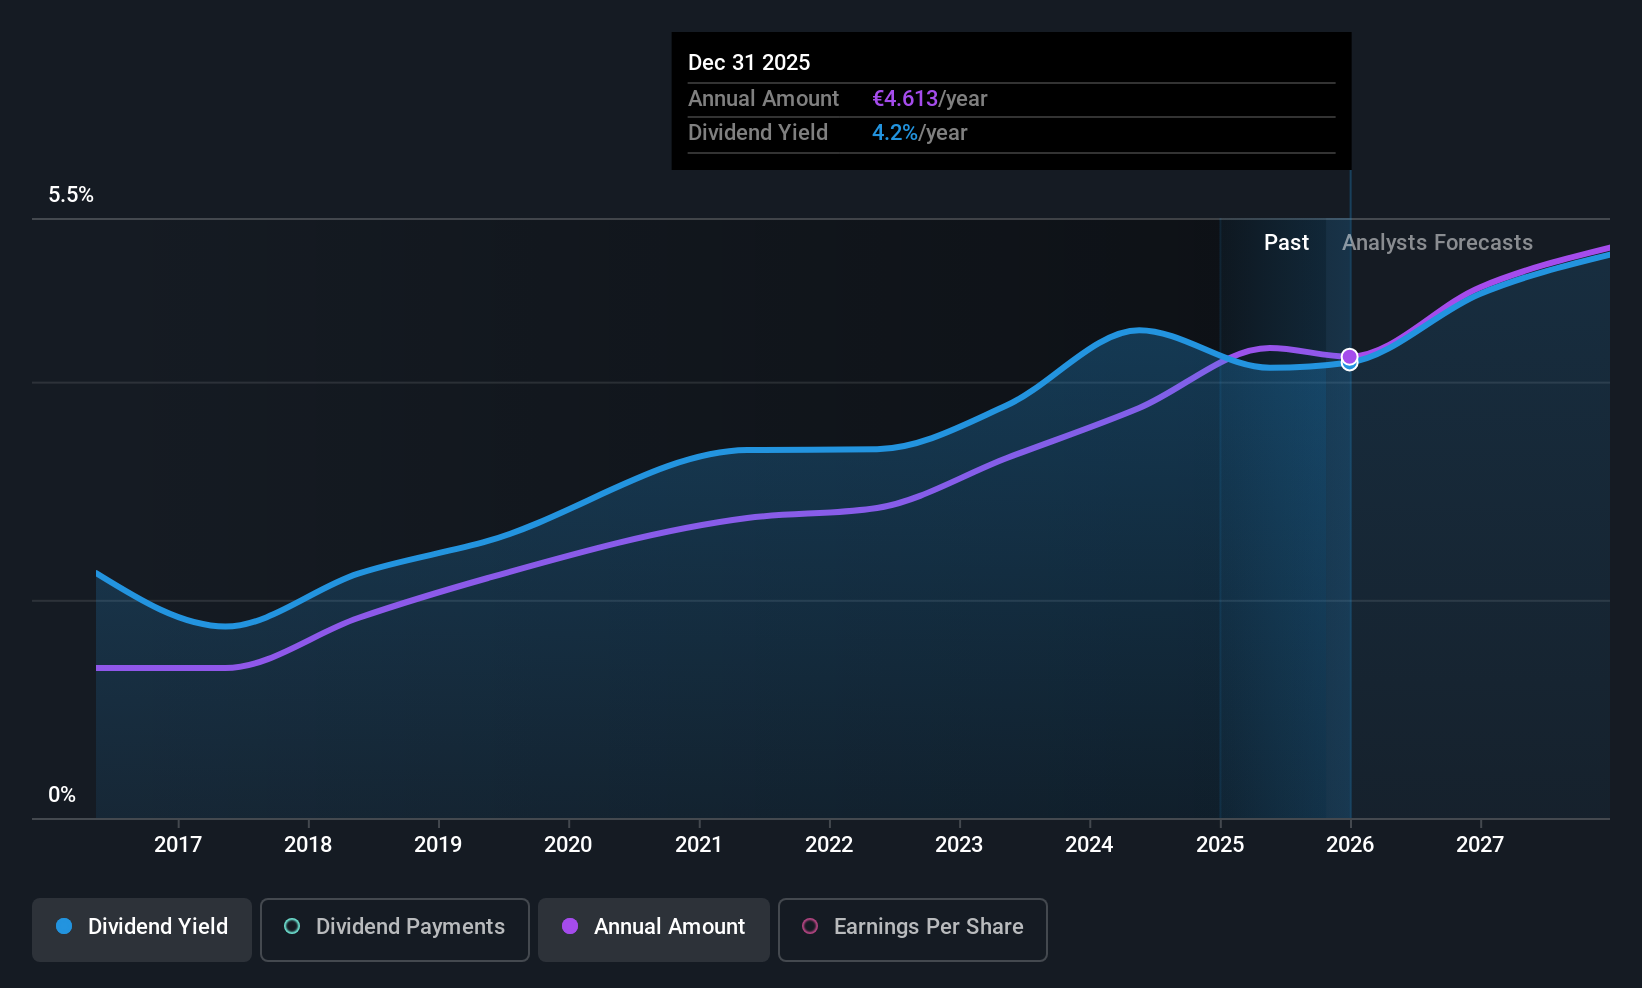The image size is (1642, 988).
Task: Click the 2025 x-axis year label
Action: pos(1220,844)
